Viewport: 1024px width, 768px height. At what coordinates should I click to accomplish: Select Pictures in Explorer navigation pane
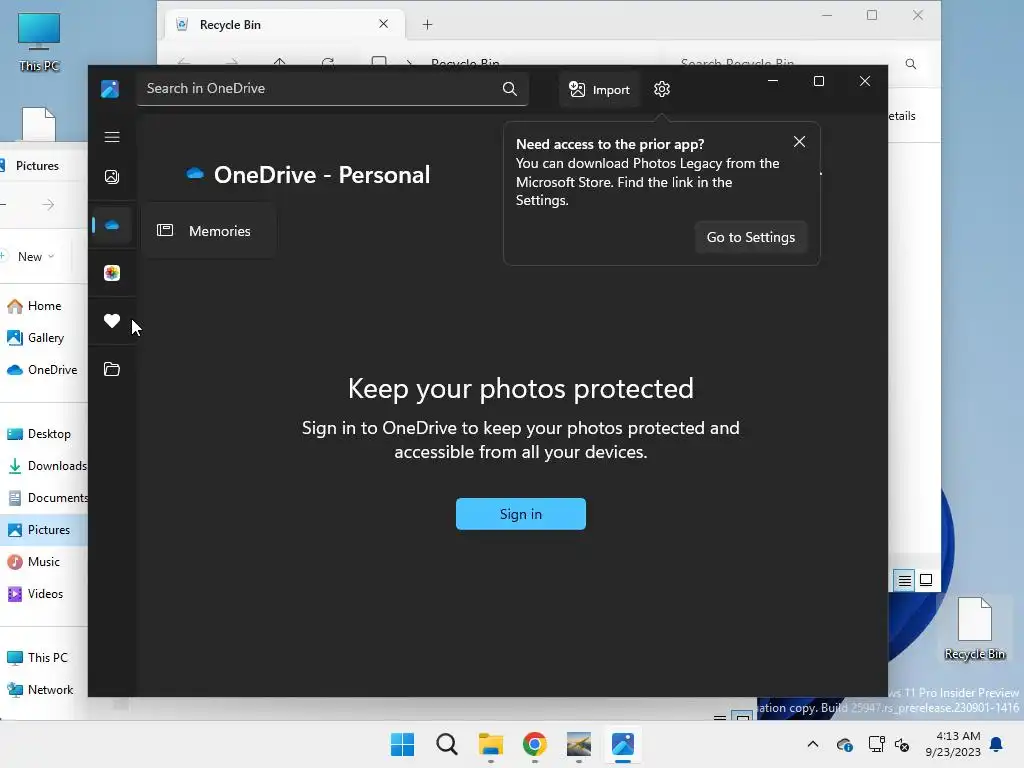tap(44, 530)
